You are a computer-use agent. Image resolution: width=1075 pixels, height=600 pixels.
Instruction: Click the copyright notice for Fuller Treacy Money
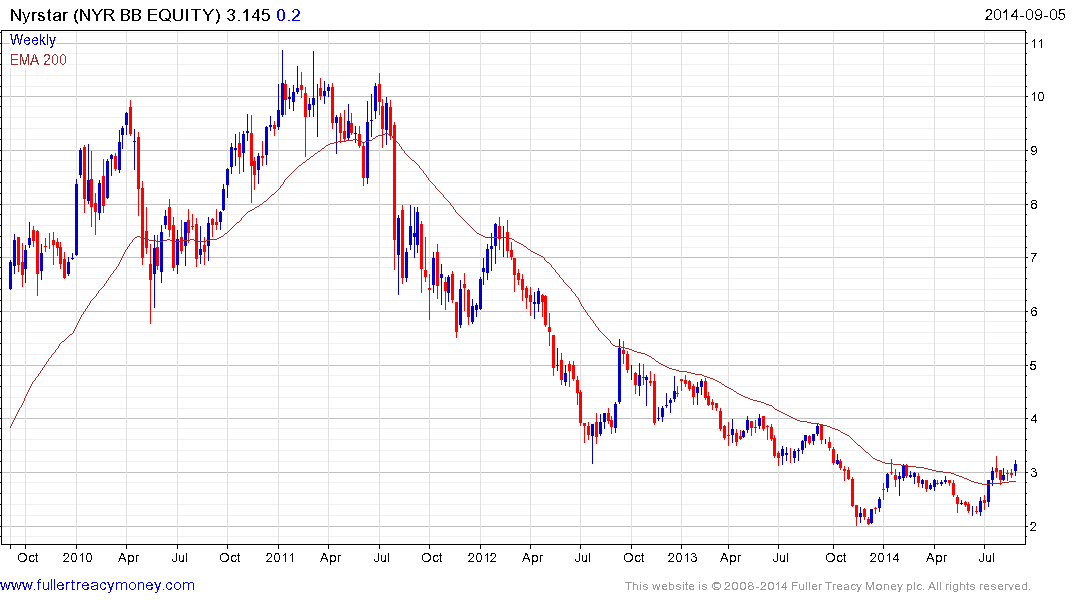[x=828, y=586]
